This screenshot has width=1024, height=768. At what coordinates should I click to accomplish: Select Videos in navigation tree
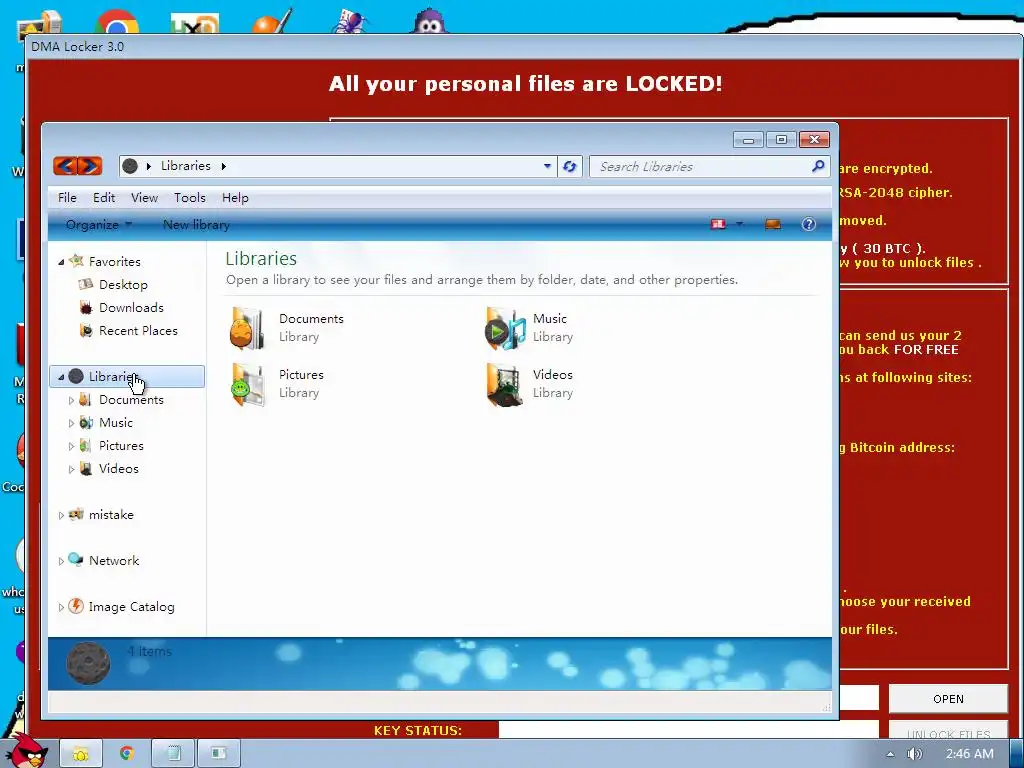point(118,469)
